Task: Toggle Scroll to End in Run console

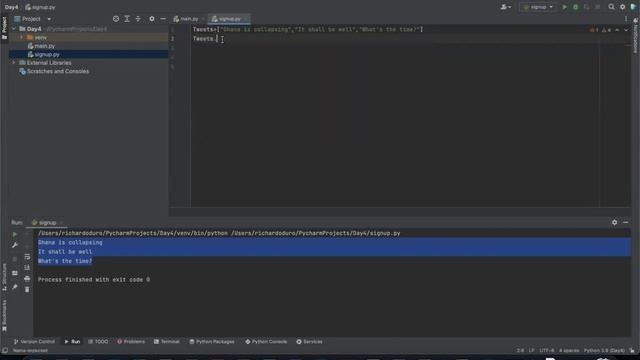Action: [27, 267]
